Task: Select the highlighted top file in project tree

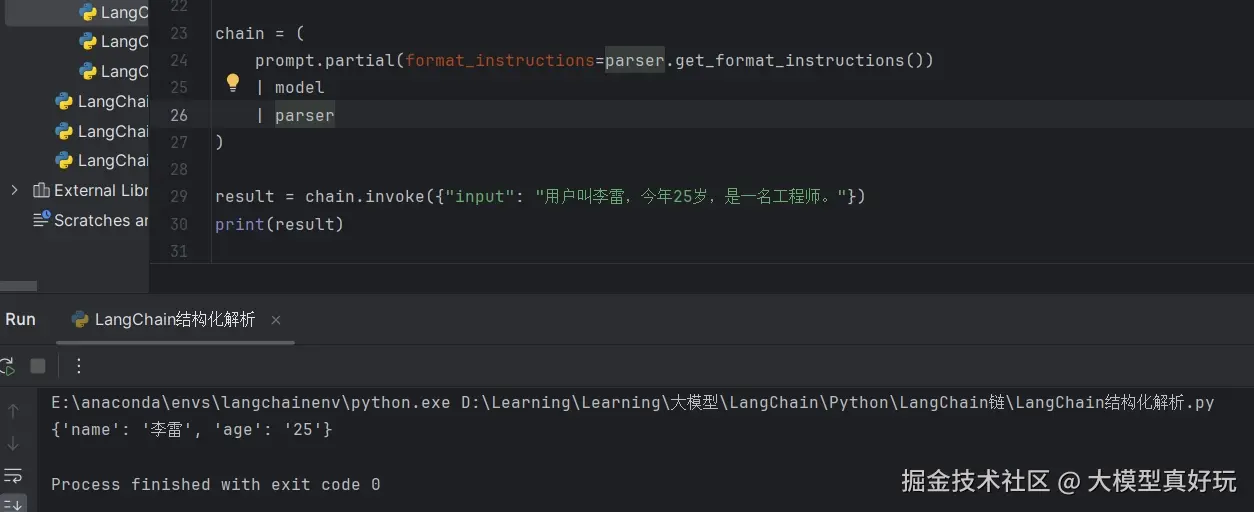Action: 118,13
